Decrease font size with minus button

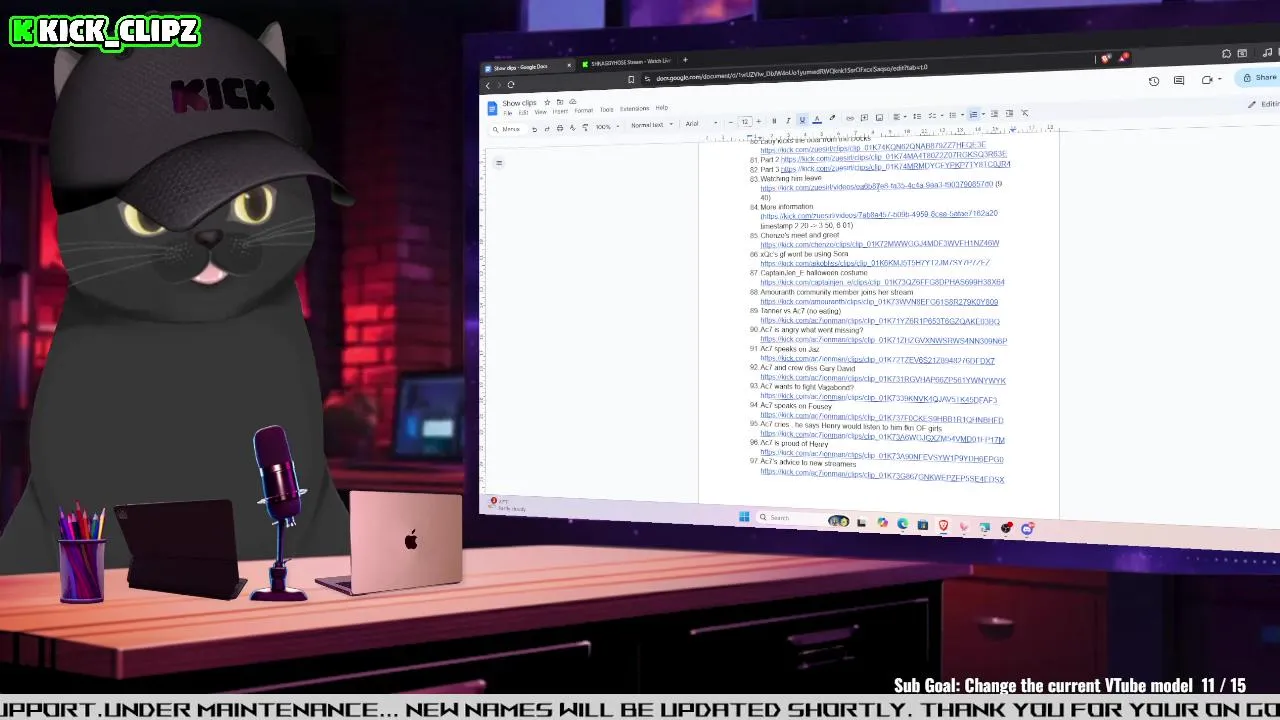coord(730,122)
